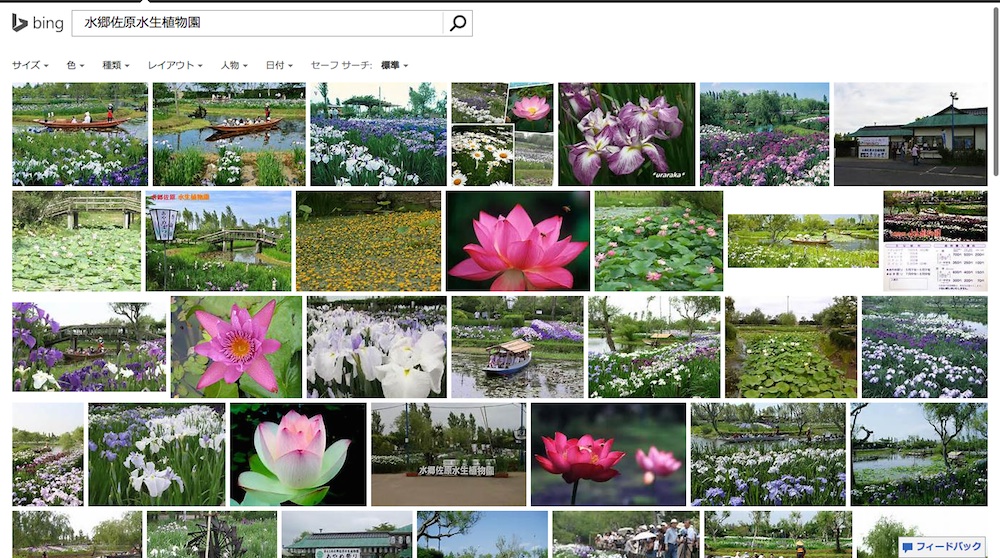The width and height of the screenshot is (1000, 558).
Task: Open the white iris close-up thumbnail
Action: tap(376, 347)
